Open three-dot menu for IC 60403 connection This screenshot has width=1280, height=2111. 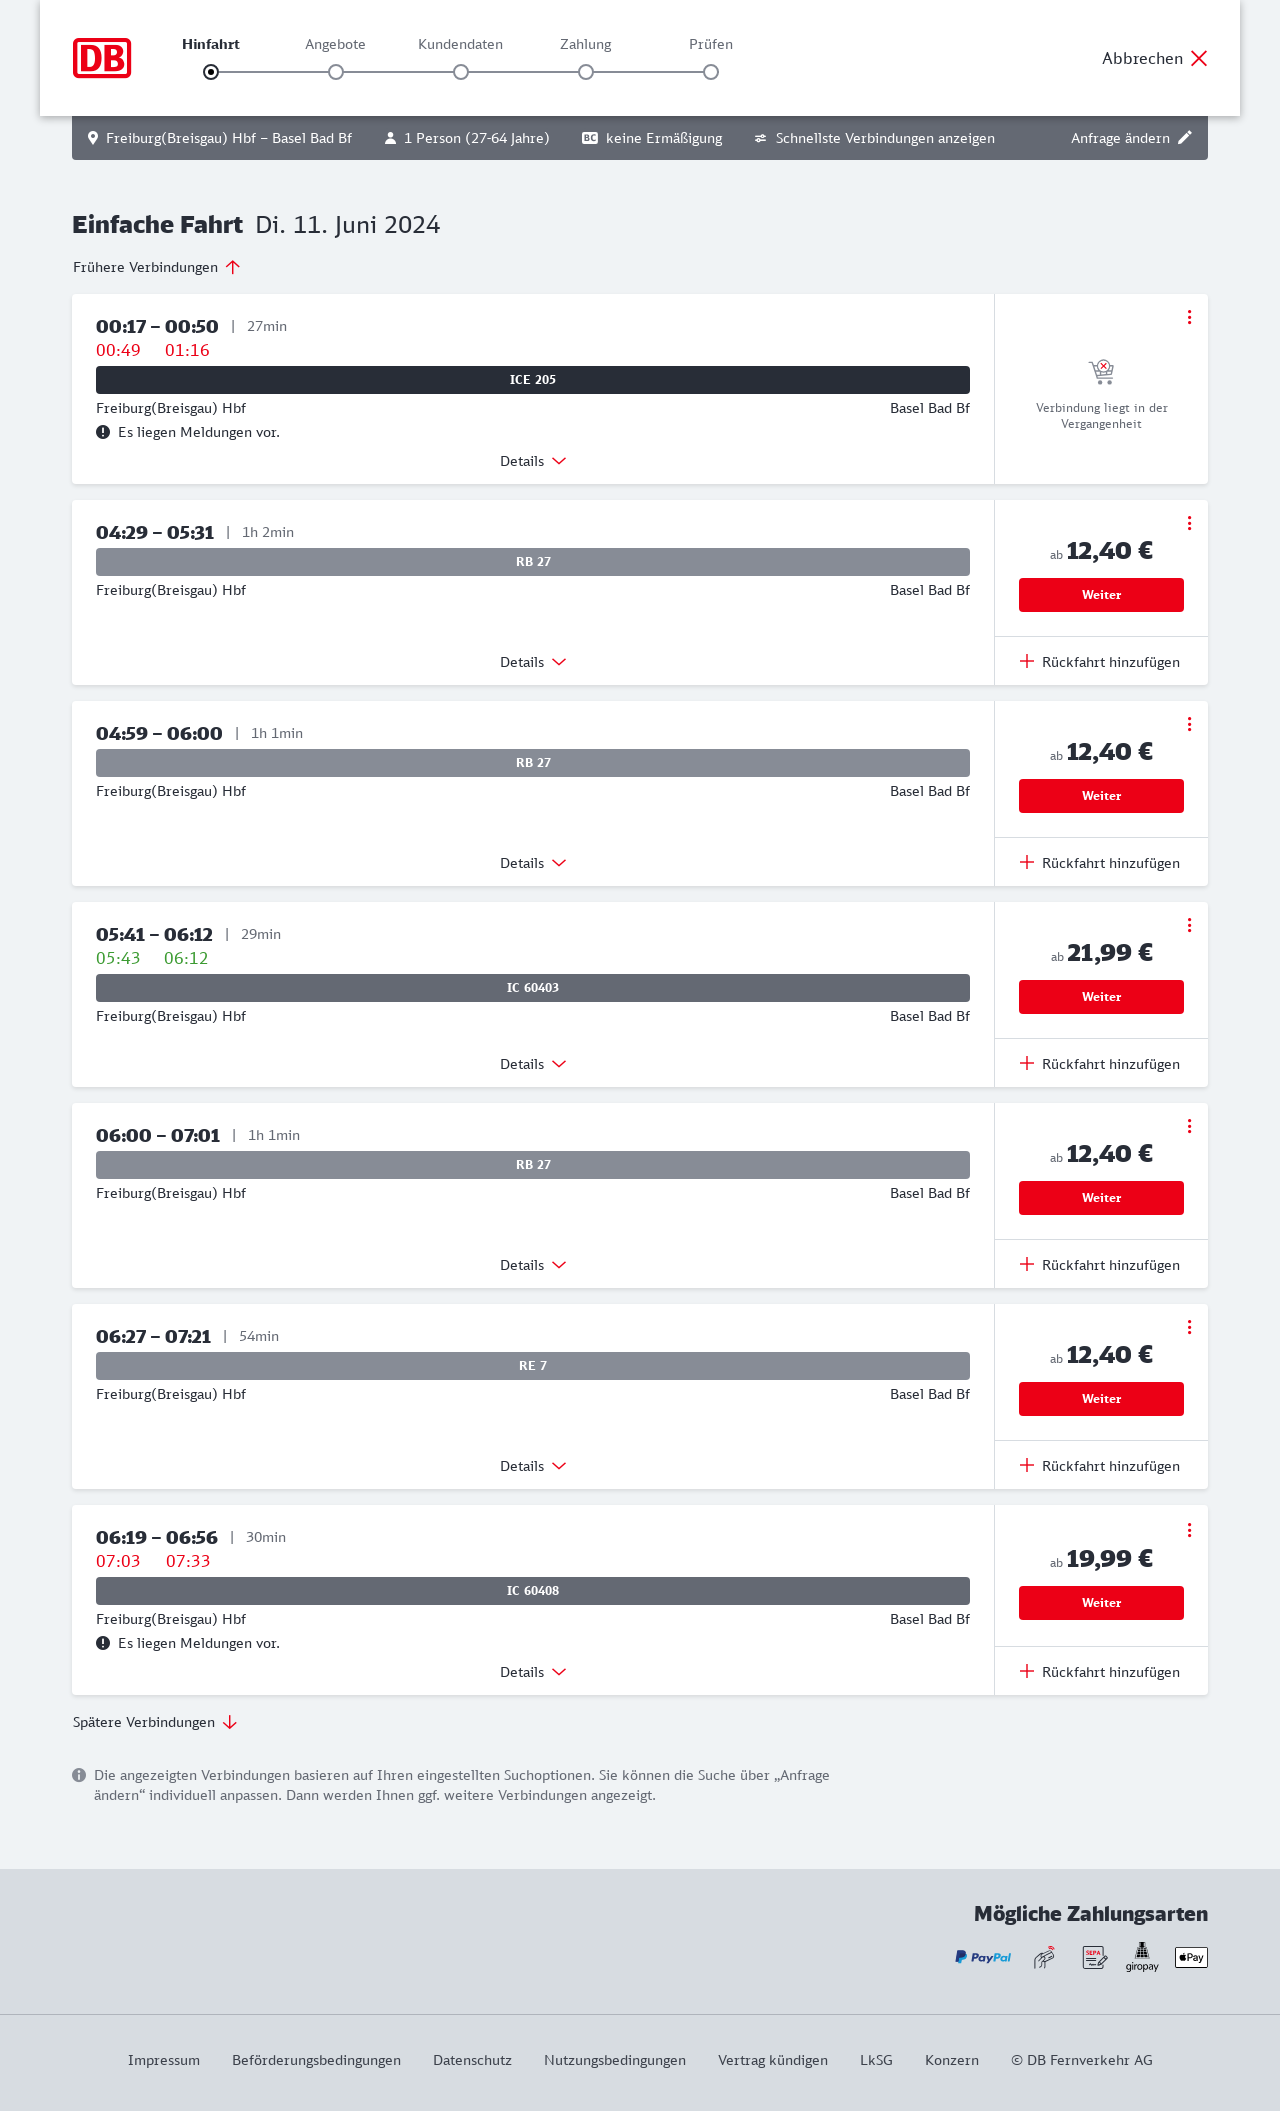[x=1189, y=925]
